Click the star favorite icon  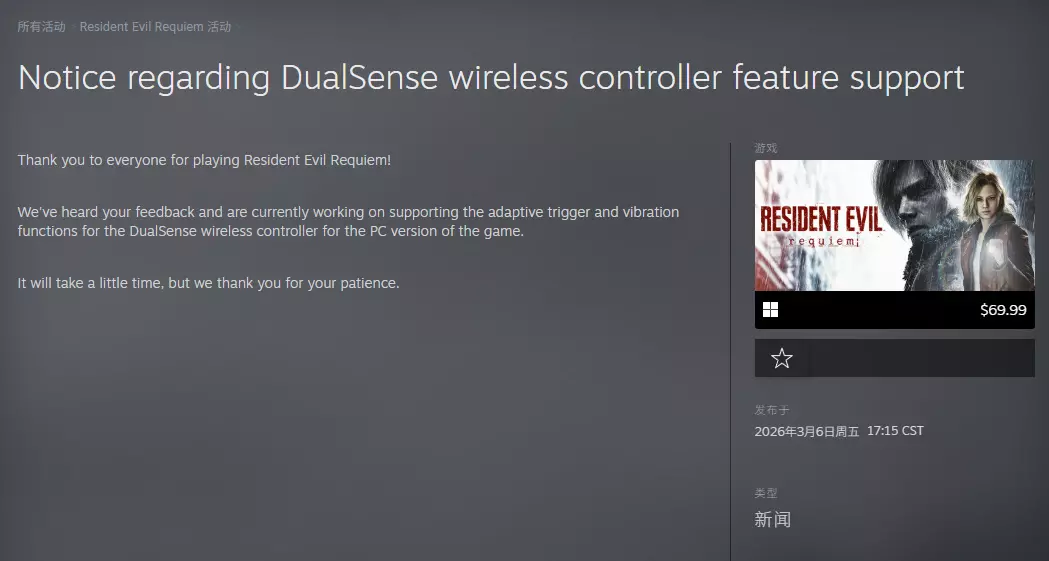[x=781, y=358]
